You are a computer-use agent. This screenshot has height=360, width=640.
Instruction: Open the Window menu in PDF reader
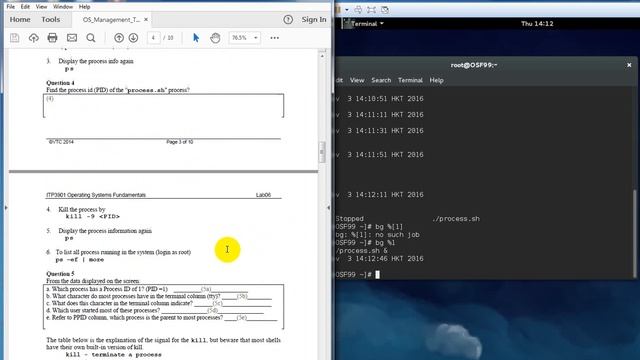(63, 7)
